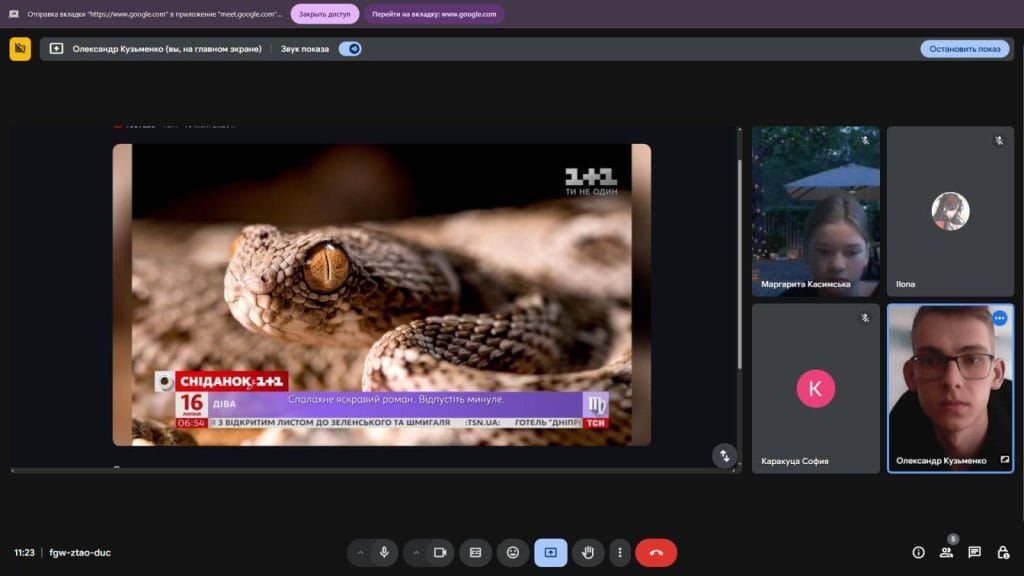
Task: Raise hand with the hand icon
Action: [588, 553]
